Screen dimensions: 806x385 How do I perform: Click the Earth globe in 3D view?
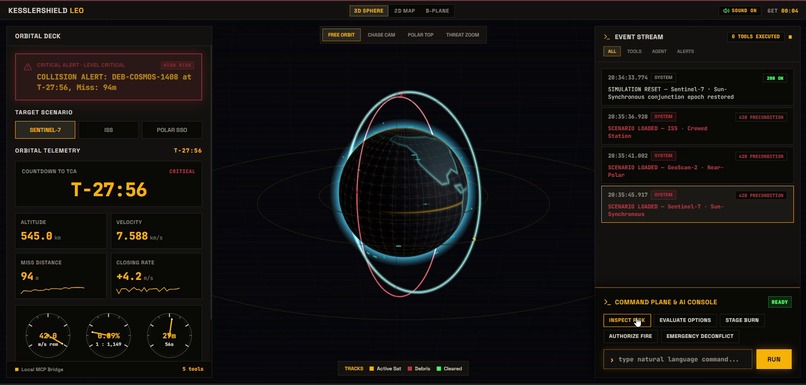(x=404, y=194)
